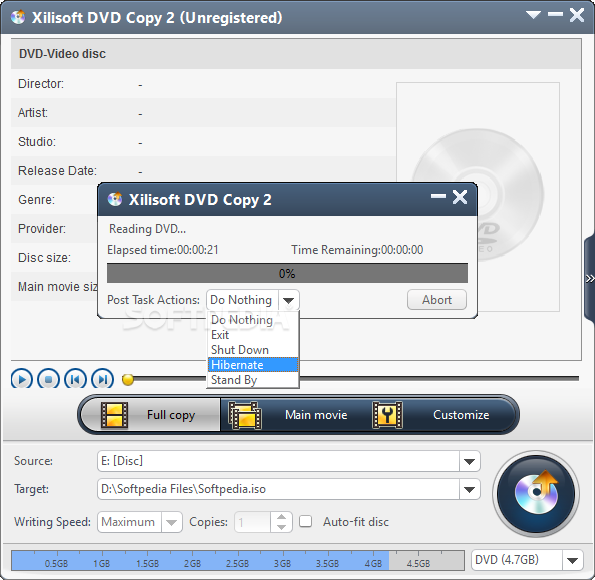This screenshot has height=580, width=595.
Task: Click the yellow playback slider knob
Action: (128, 379)
